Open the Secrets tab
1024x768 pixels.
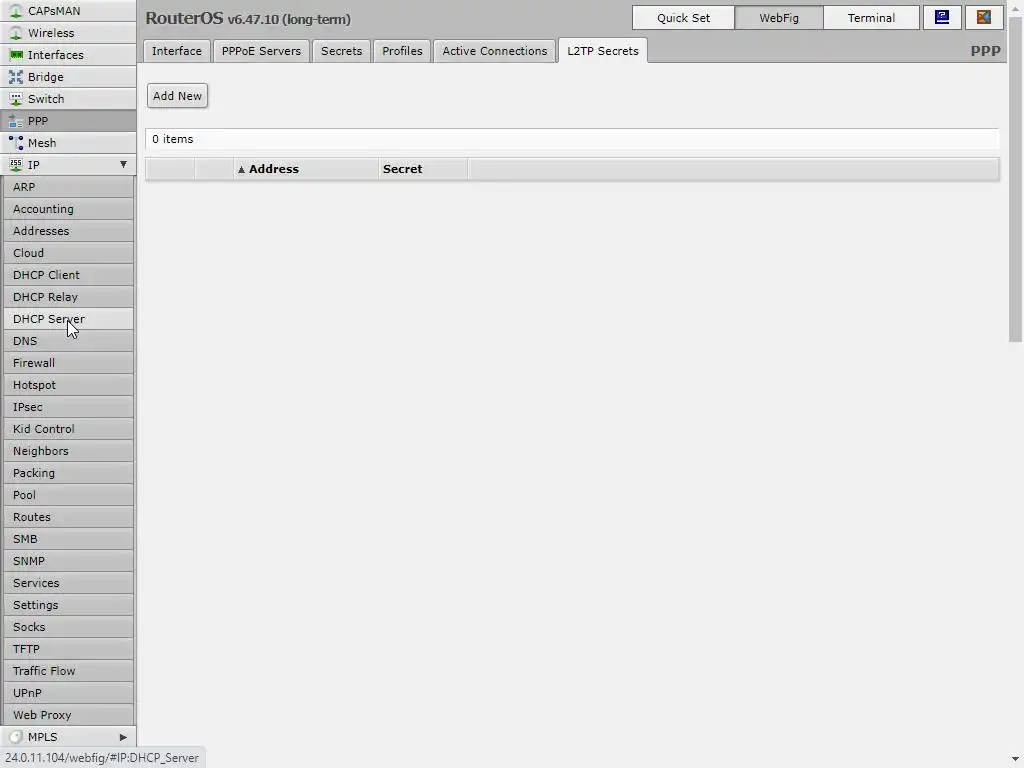[x=342, y=51]
